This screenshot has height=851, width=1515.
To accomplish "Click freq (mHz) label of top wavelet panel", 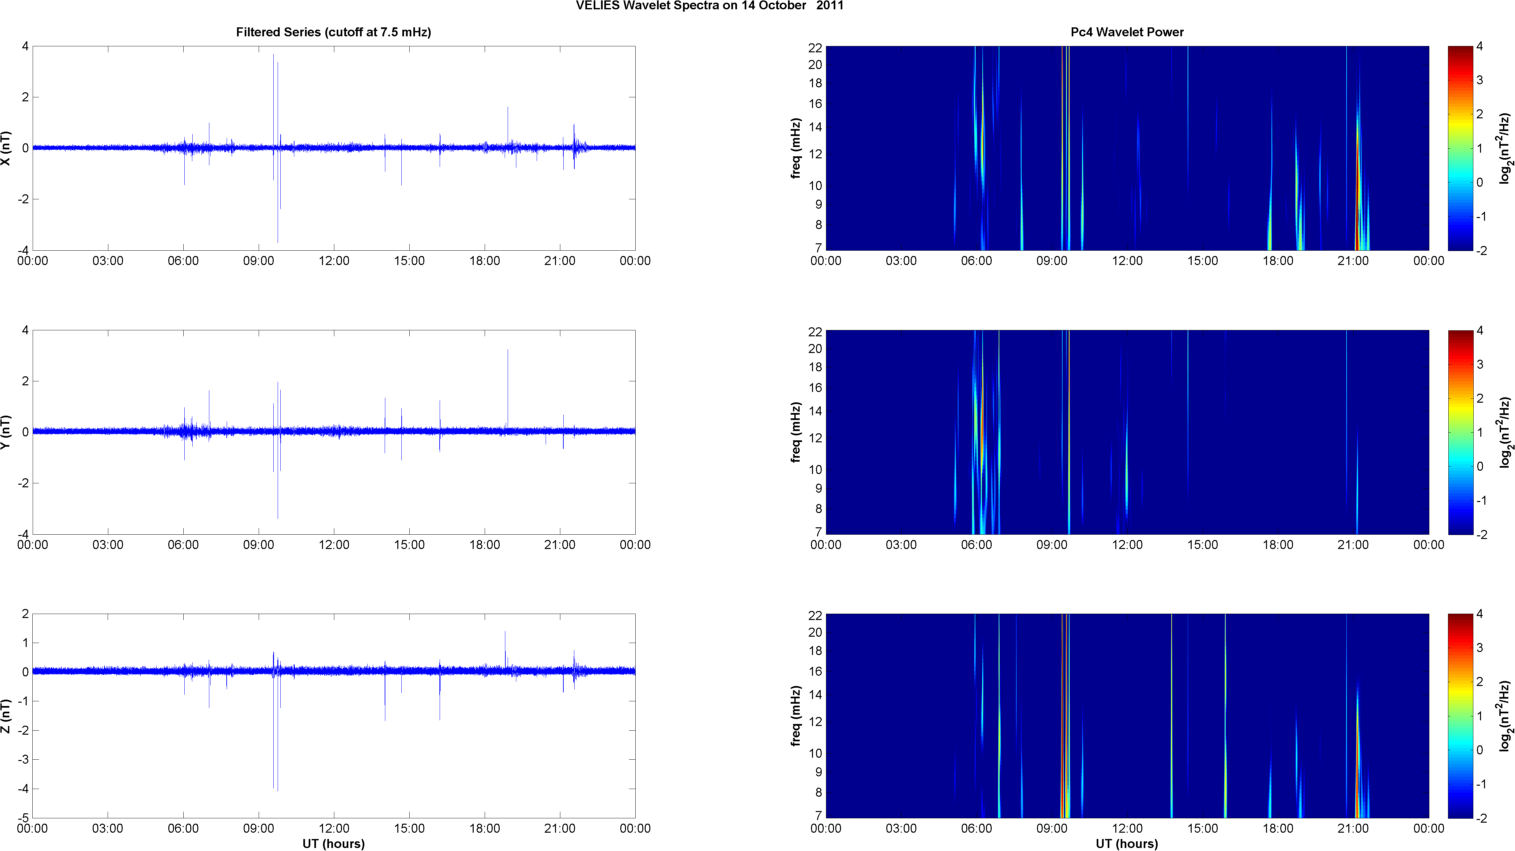I will [x=796, y=148].
